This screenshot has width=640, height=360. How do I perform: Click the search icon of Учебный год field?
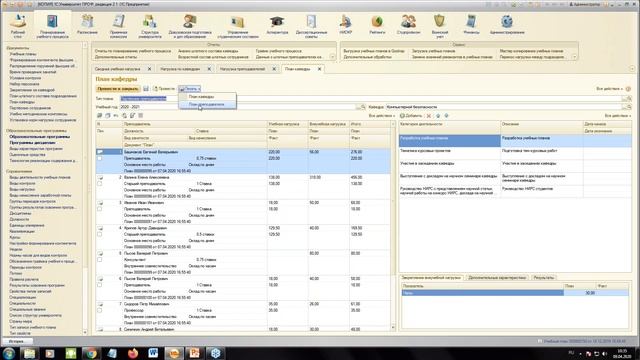pyautogui.click(x=362, y=107)
